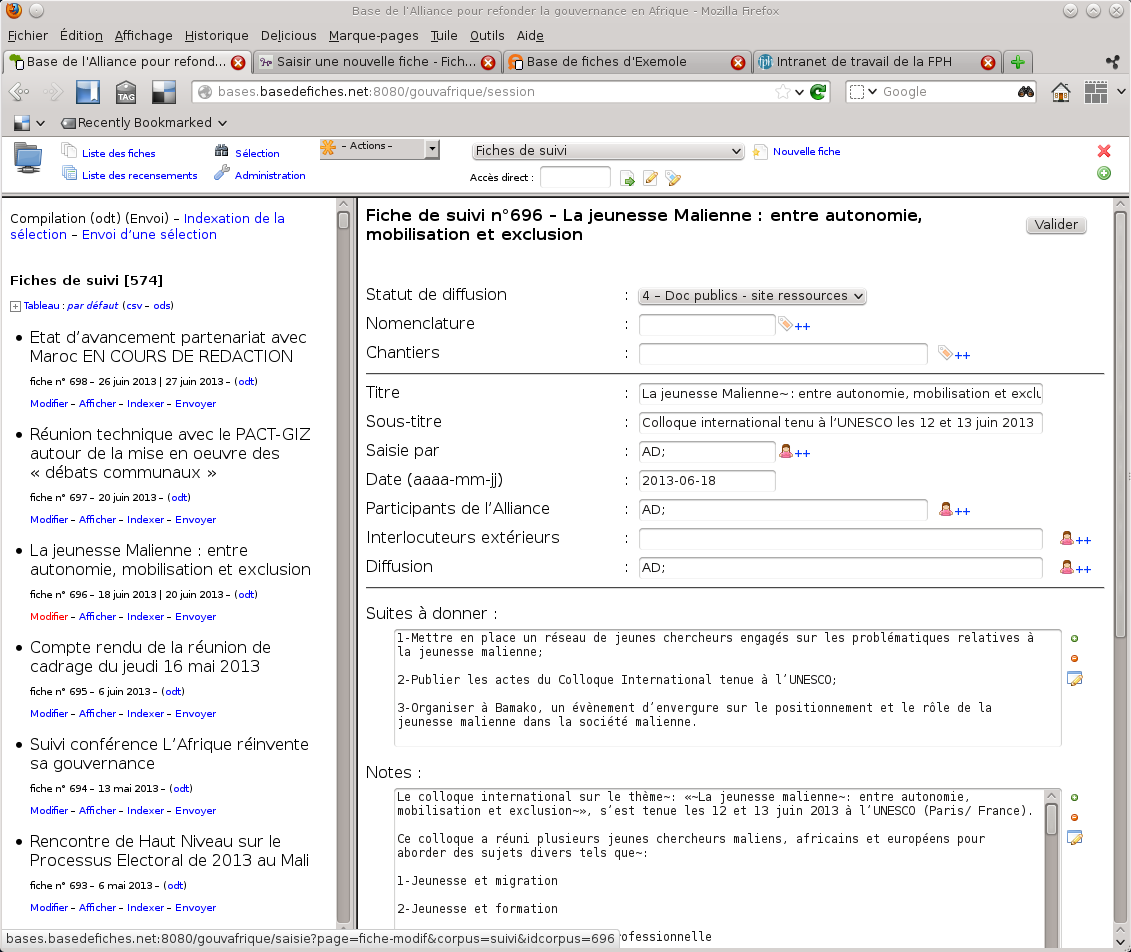The width and height of the screenshot is (1131, 952).
Task: Click the red X icon in application toolbar
Action: point(1104,151)
